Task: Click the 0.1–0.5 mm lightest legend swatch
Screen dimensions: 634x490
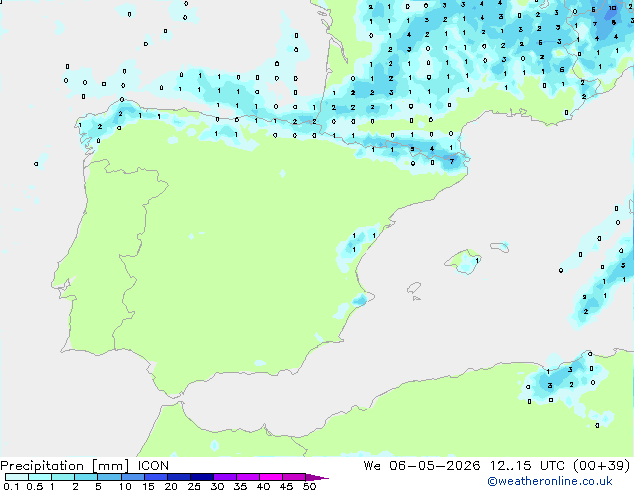Action: pos(17,477)
